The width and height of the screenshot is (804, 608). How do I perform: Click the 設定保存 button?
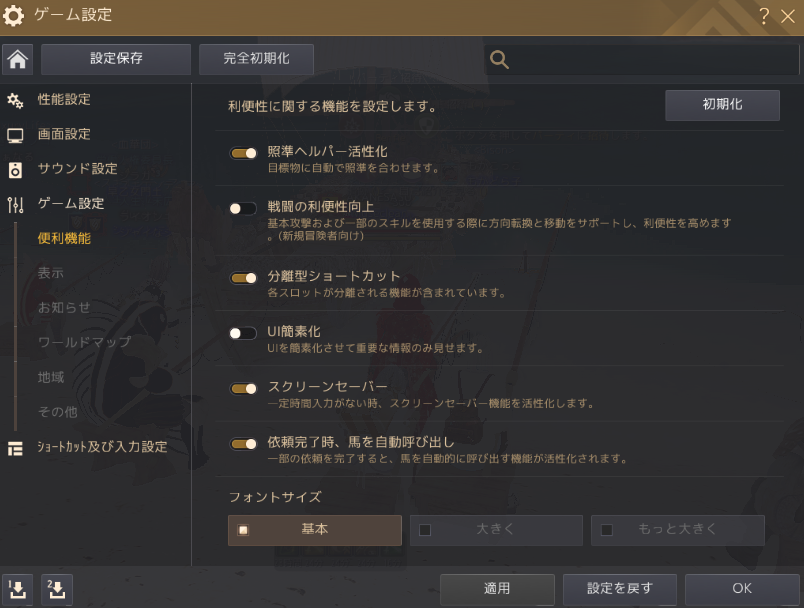116,59
